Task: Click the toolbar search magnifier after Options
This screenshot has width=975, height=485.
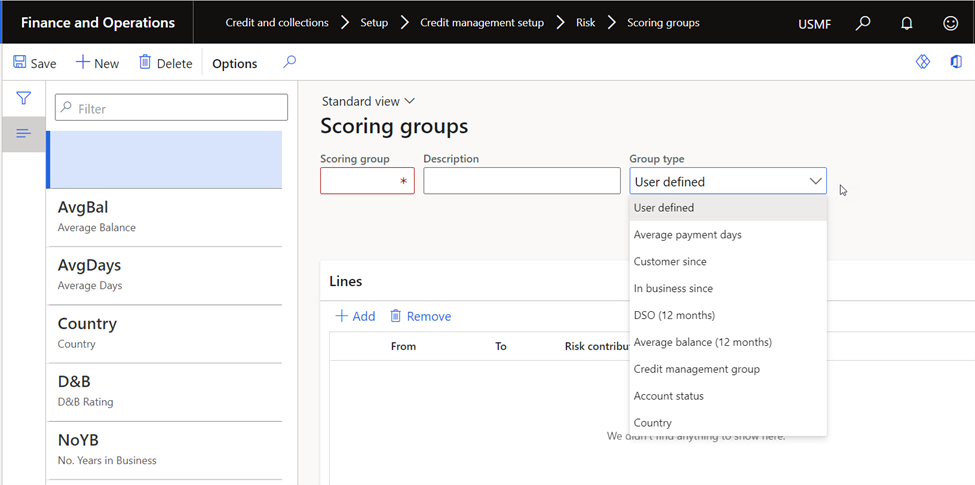Action: [289, 62]
